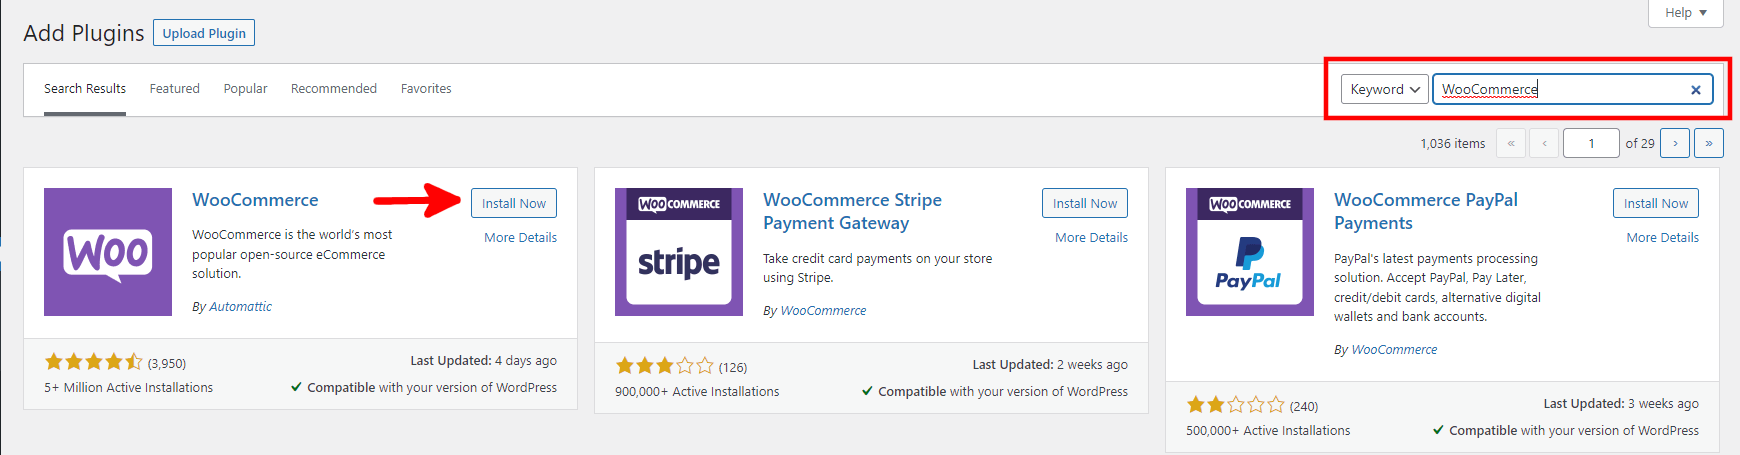
Task: Go to next page of plugin results
Action: pos(1675,143)
